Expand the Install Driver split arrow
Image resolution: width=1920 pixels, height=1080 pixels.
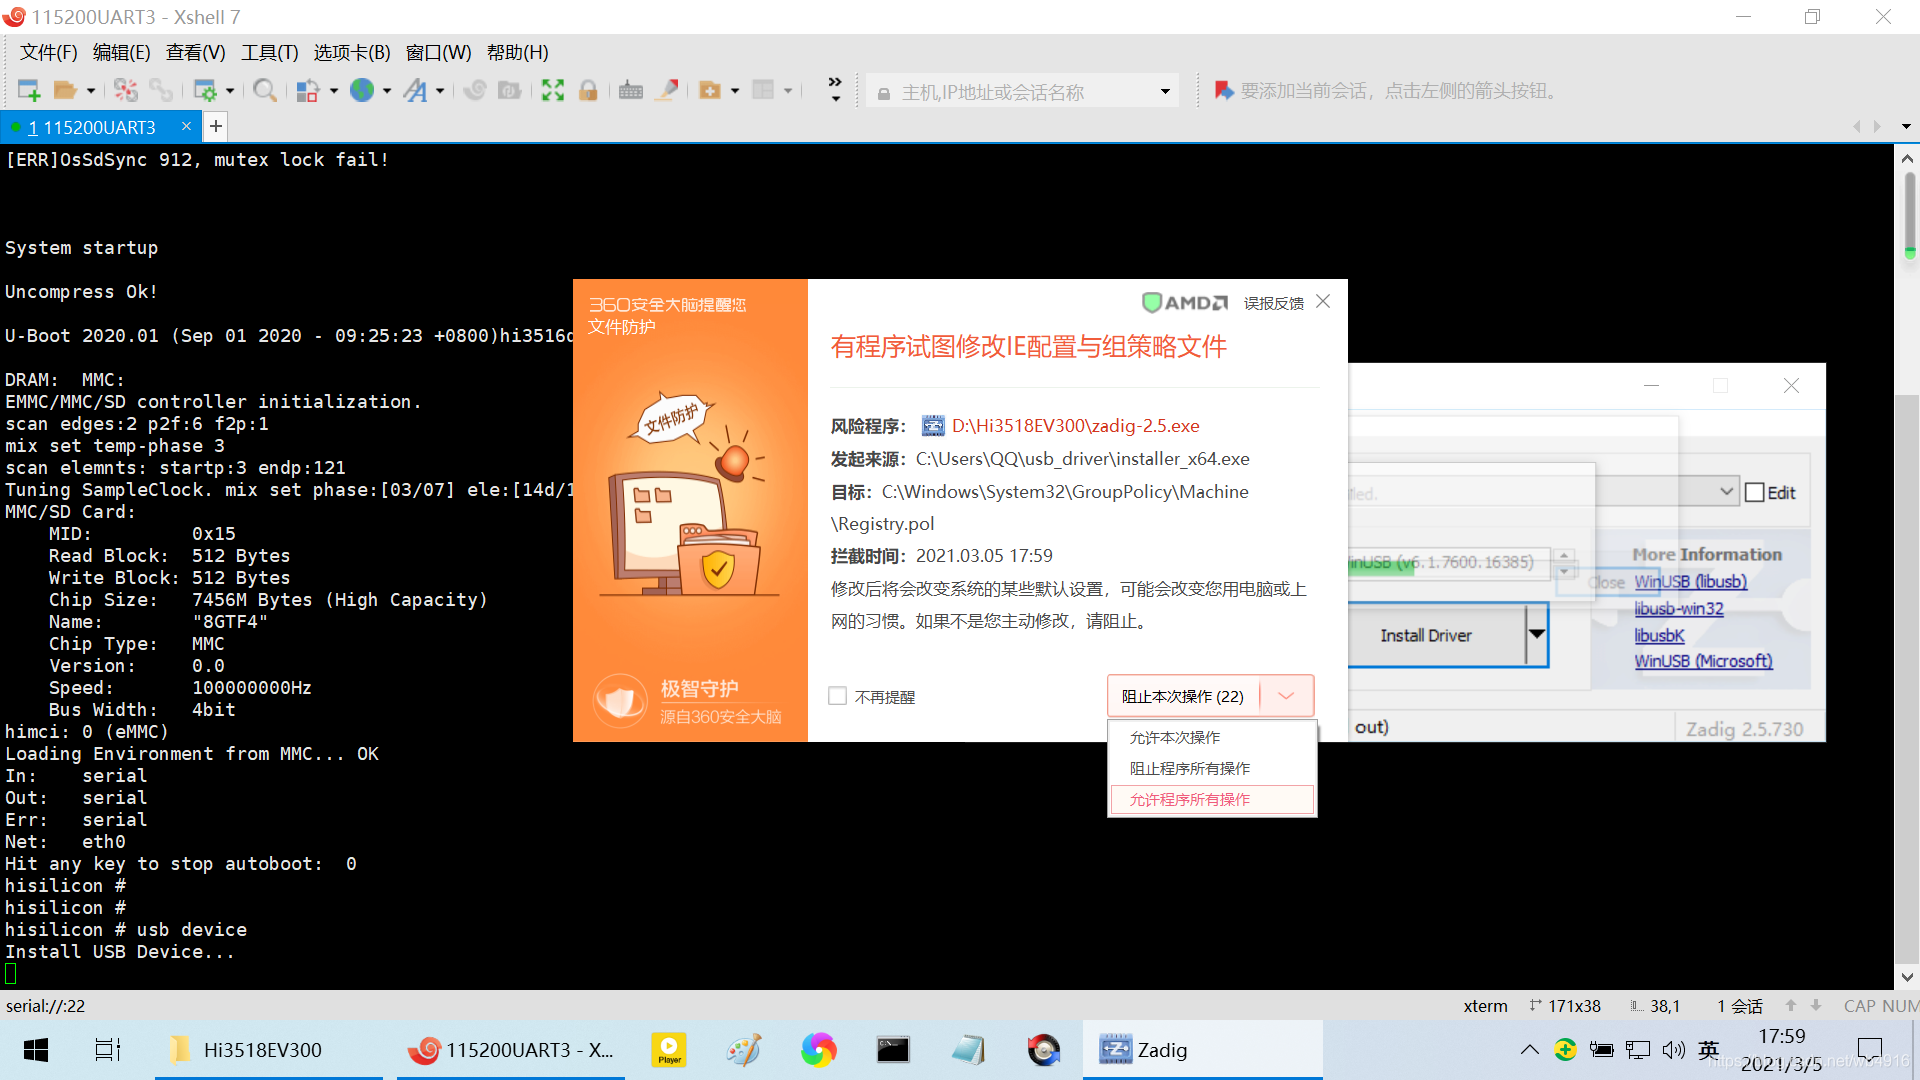(x=1536, y=635)
